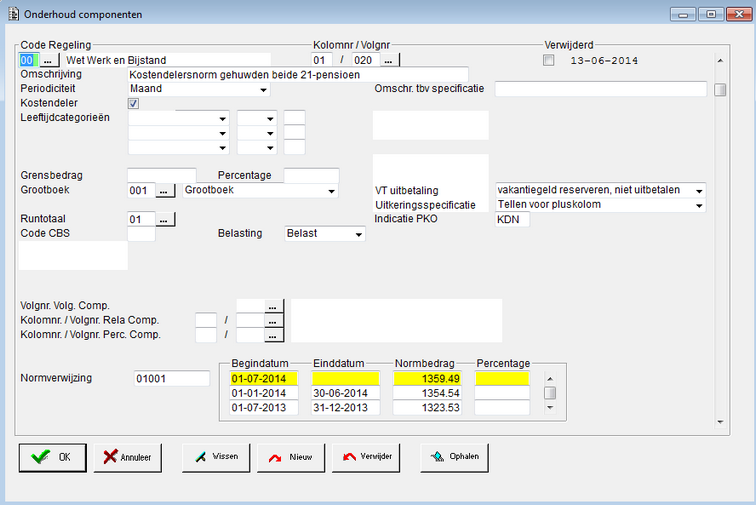Click the Verwijder button
The width and height of the screenshot is (756, 505).
365,457
